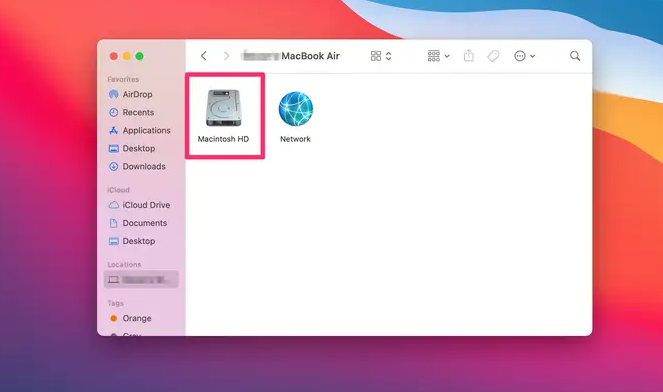Expand the Group By options dropdown
663x392 pixels.
click(438, 56)
